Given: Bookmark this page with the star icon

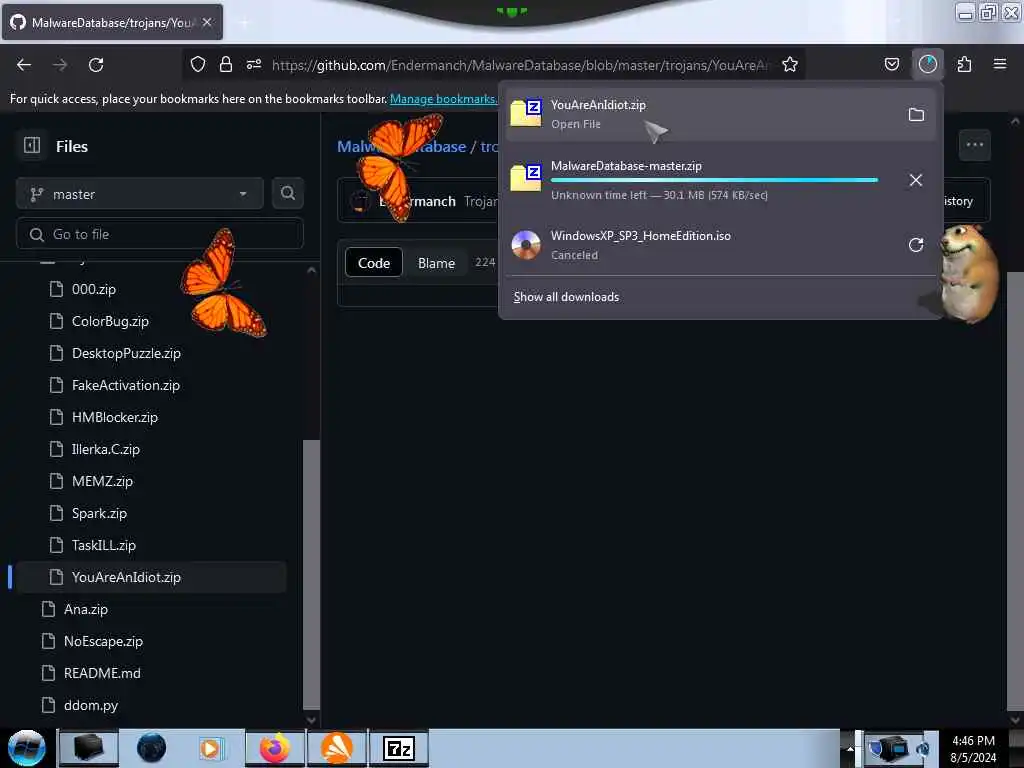Looking at the screenshot, I should click(x=790, y=64).
